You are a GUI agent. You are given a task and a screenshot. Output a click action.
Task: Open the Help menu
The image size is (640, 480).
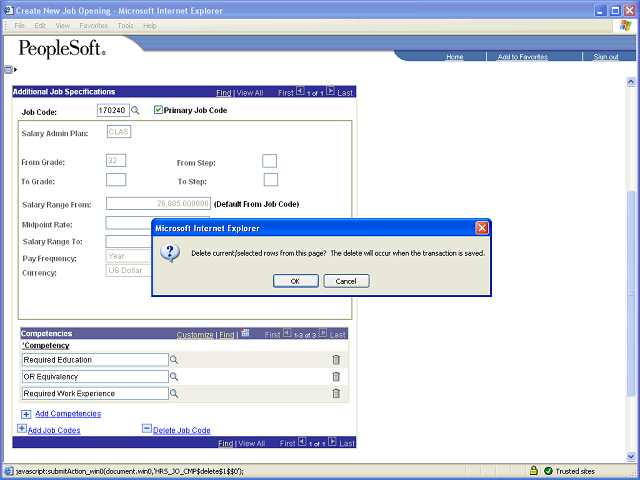pos(149,26)
